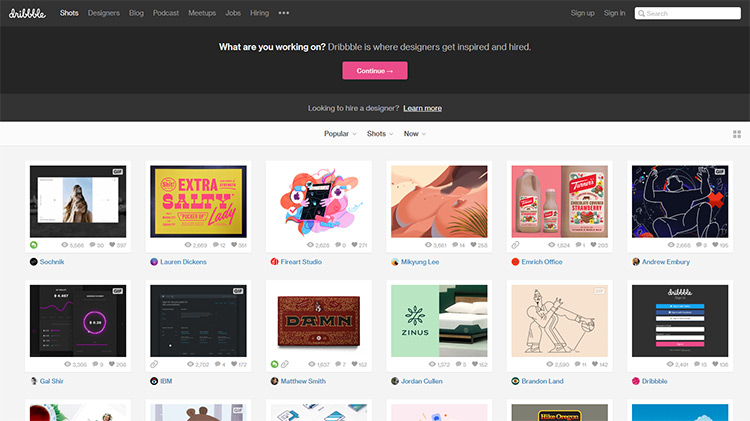
Task: Open Jobs in navigation
Action: point(233,13)
